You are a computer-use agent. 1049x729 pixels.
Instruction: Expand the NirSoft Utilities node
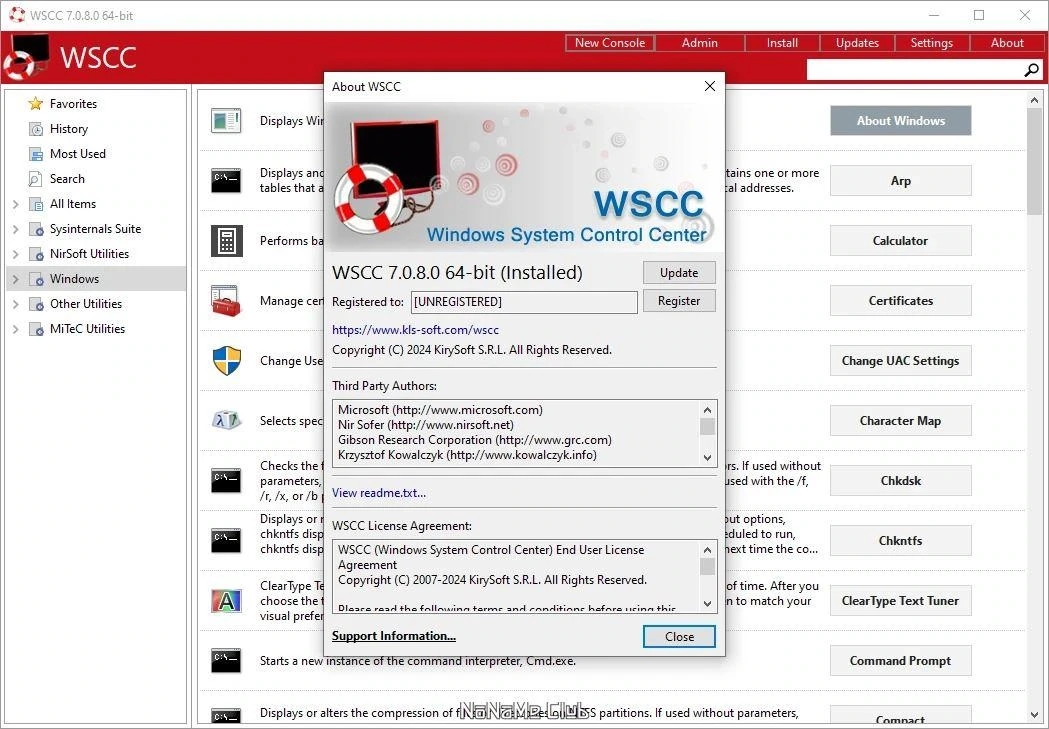[15, 254]
